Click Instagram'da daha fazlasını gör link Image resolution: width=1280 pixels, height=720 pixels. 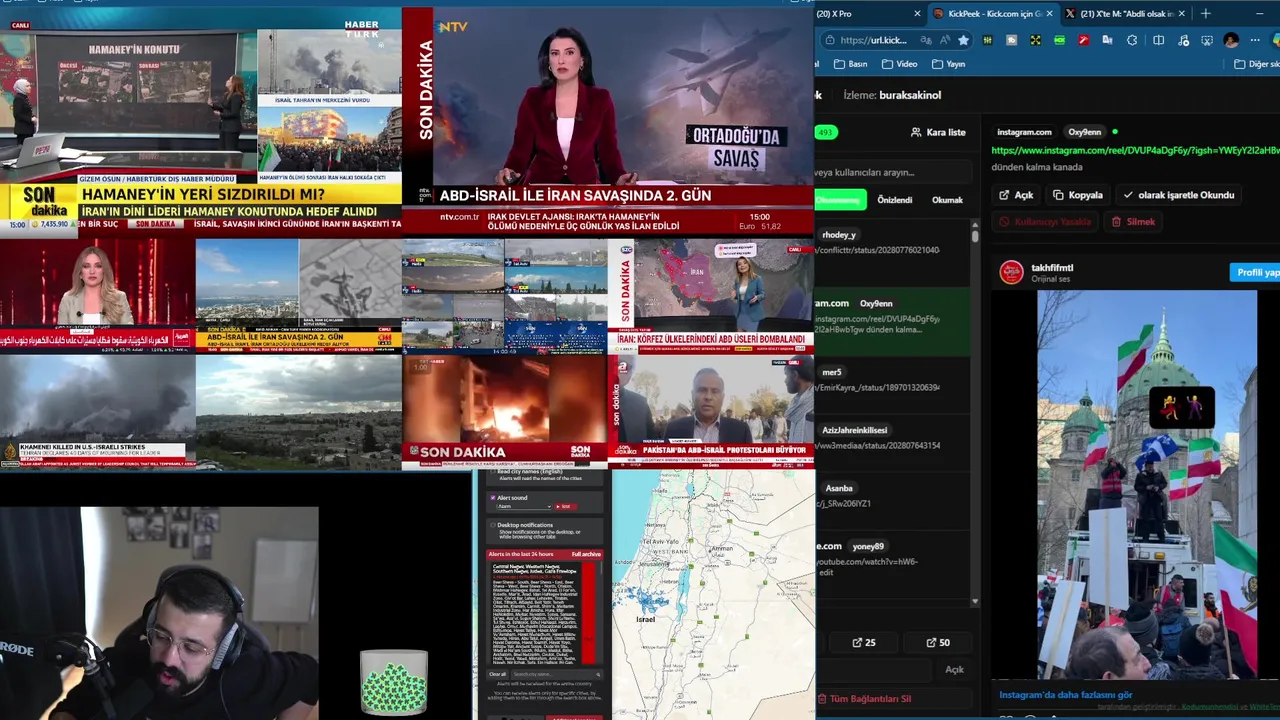(1066, 695)
